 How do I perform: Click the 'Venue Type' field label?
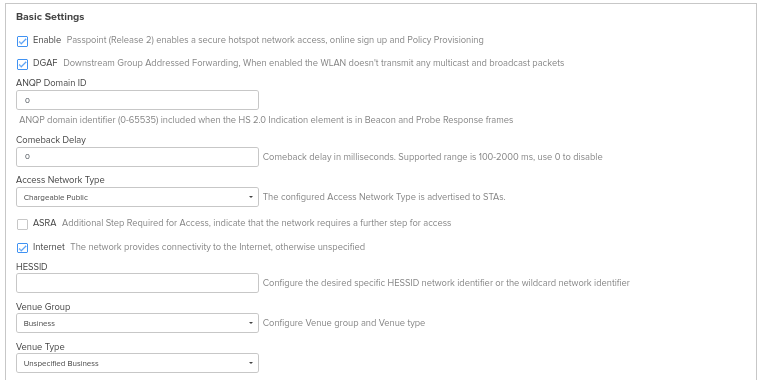click(x=40, y=347)
